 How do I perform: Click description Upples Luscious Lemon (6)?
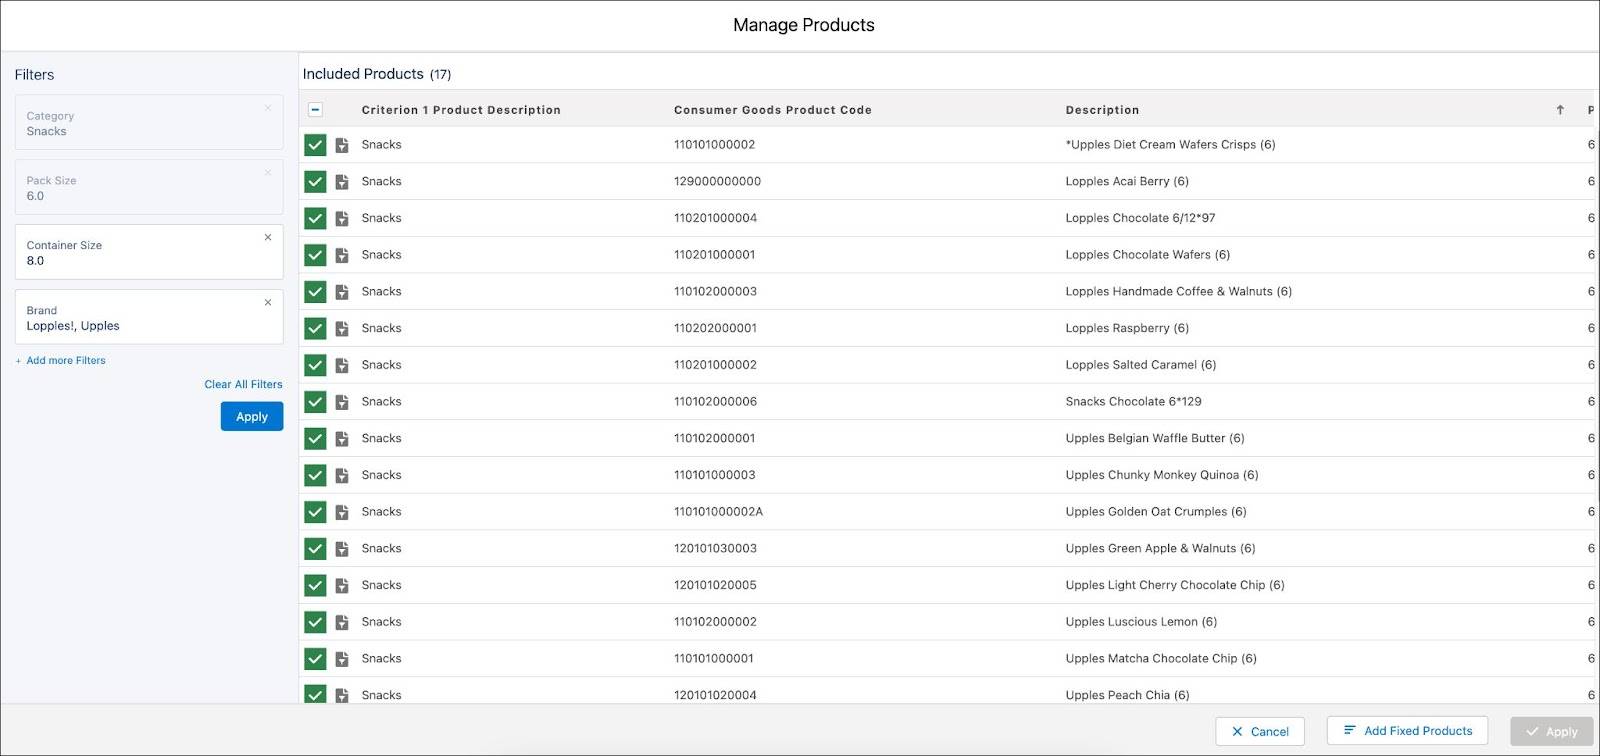click(x=1141, y=622)
